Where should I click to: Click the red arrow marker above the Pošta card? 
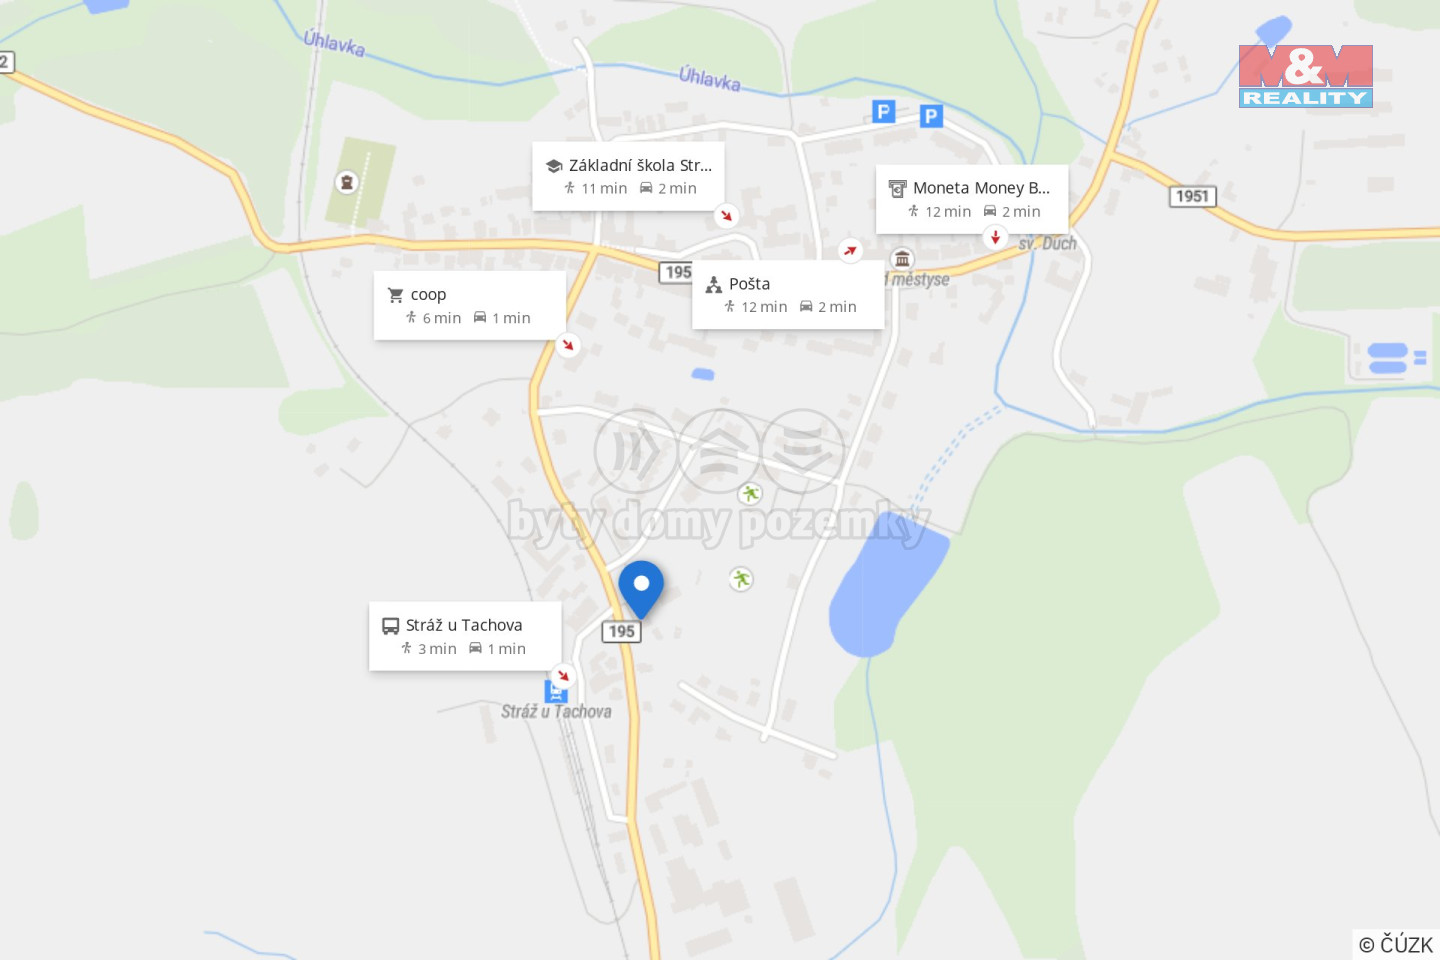click(x=850, y=250)
